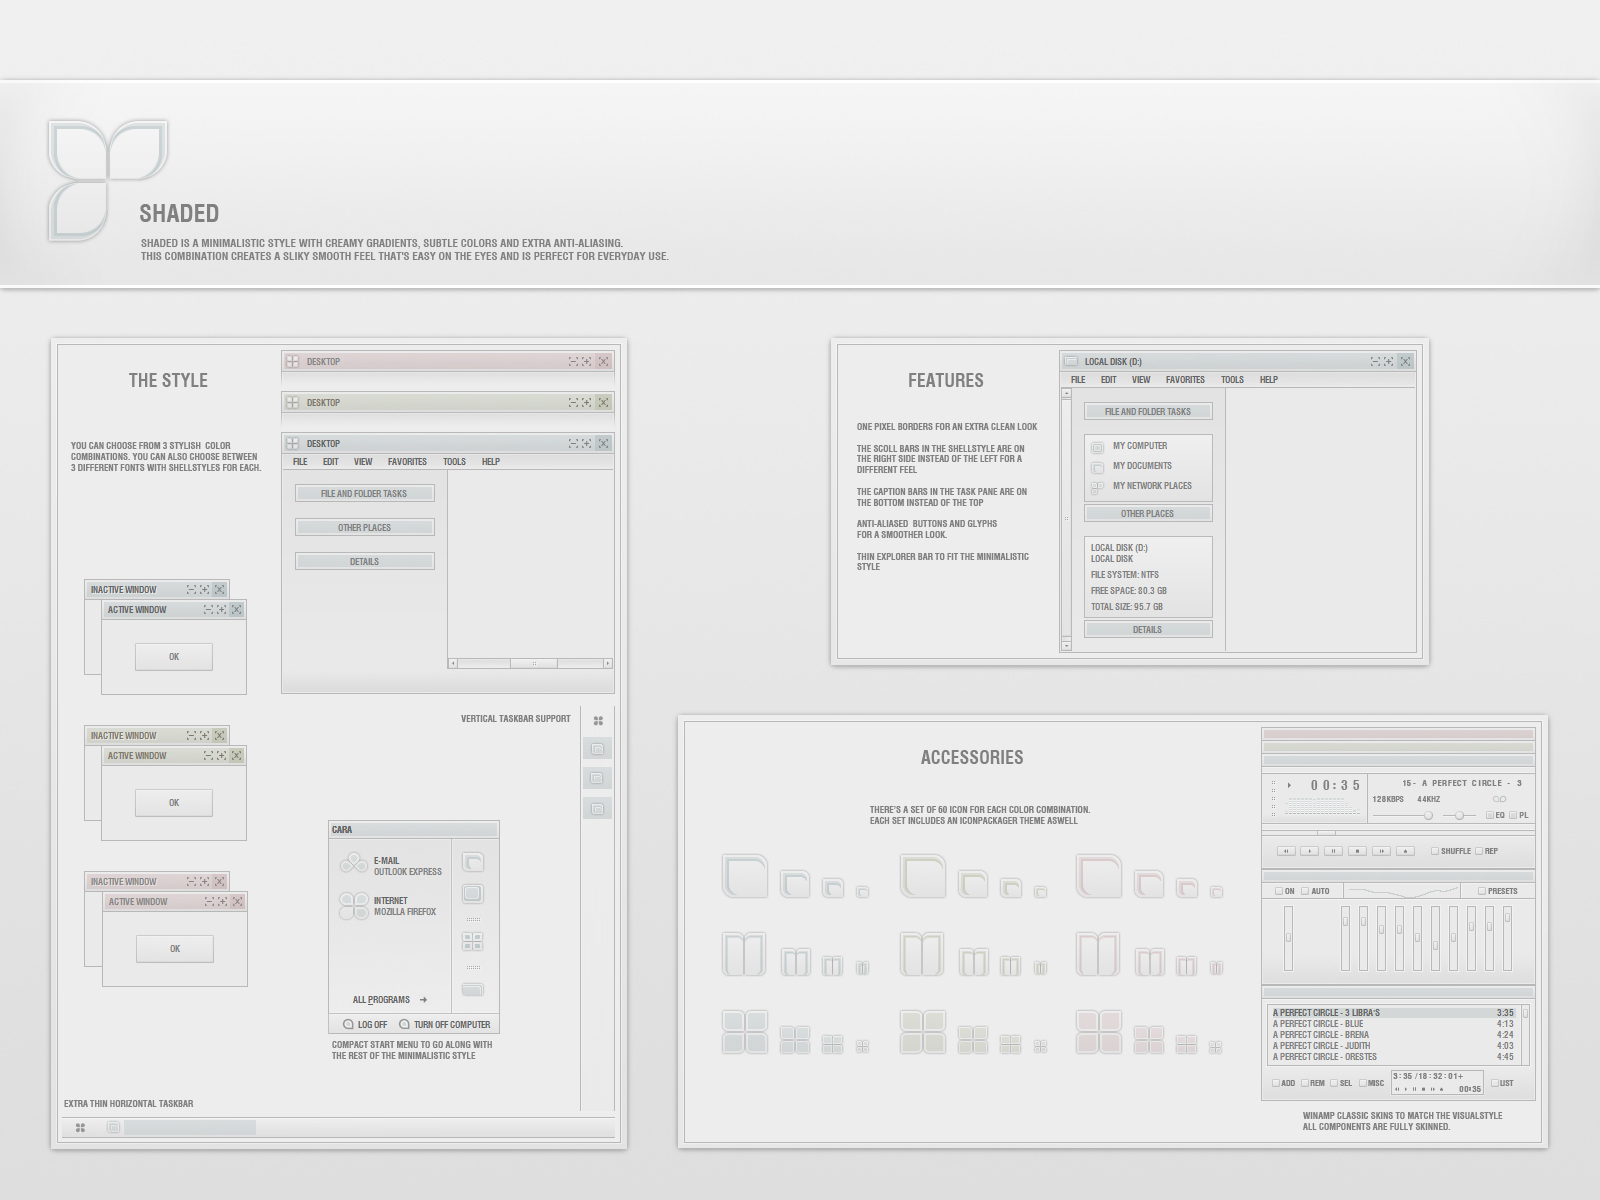Expand Details in the Desktop window

click(364, 561)
